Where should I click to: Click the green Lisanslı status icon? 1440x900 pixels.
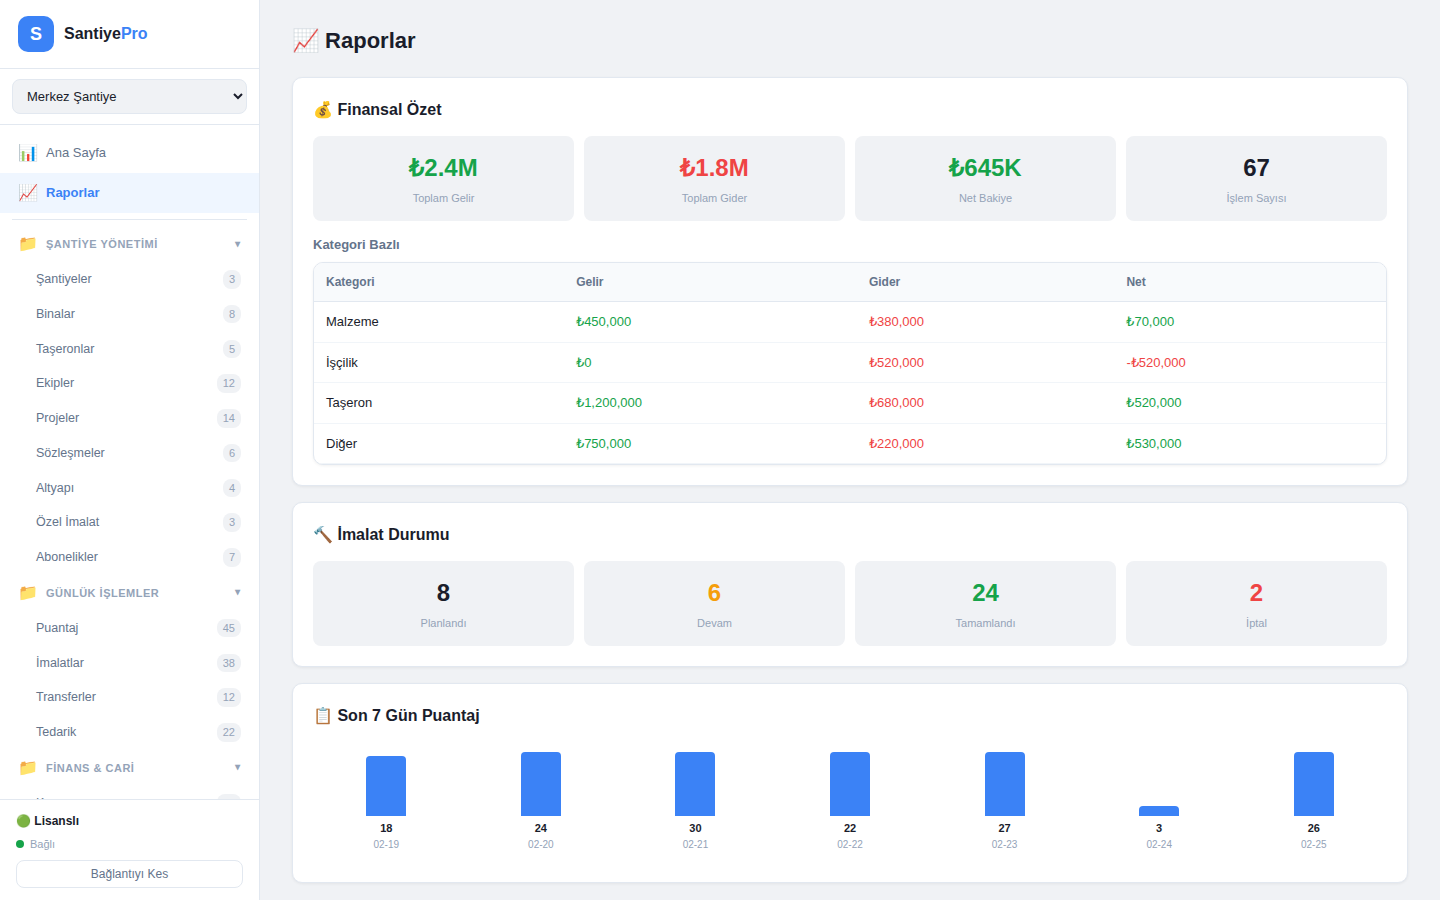point(23,821)
